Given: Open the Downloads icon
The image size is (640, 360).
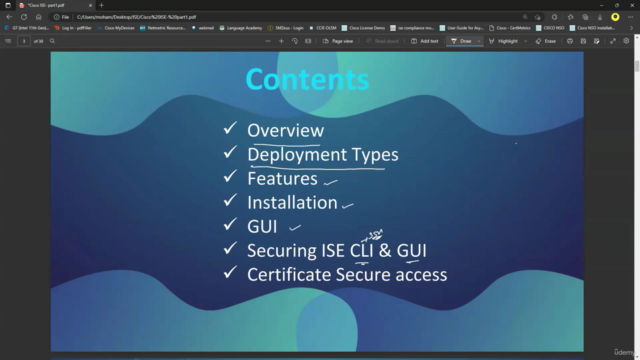Looking at the screenshot, I should click(600, 17).
